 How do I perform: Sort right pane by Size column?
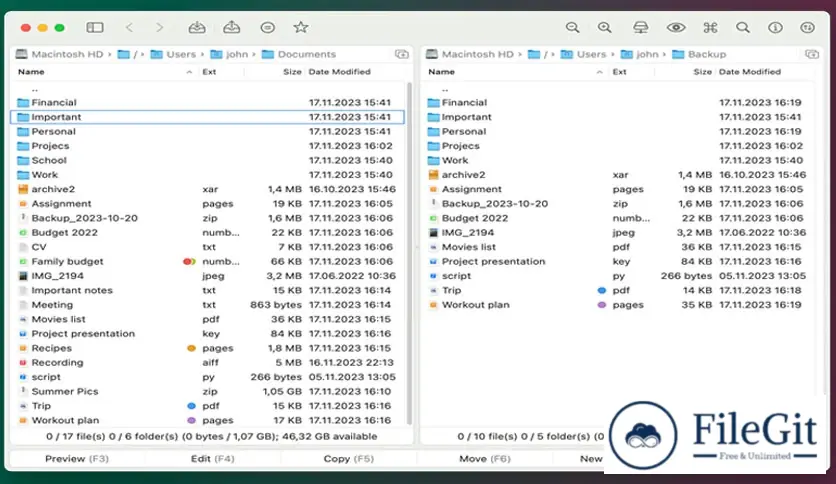click(702, 72)
